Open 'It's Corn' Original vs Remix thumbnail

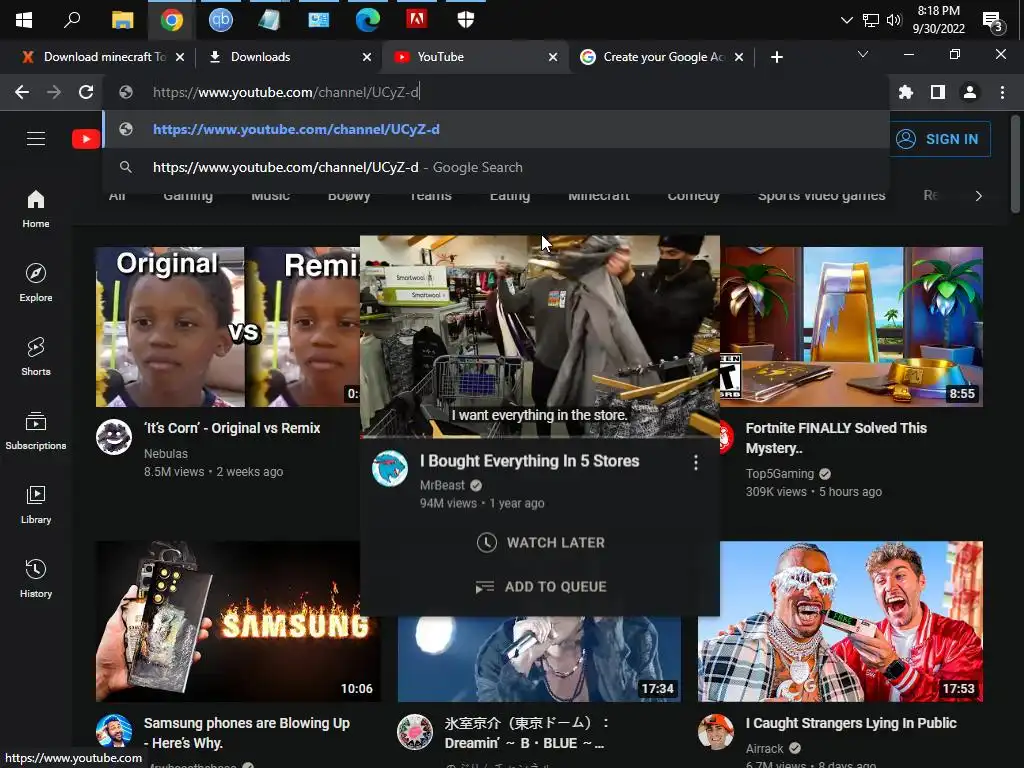(x=227, y=327)
